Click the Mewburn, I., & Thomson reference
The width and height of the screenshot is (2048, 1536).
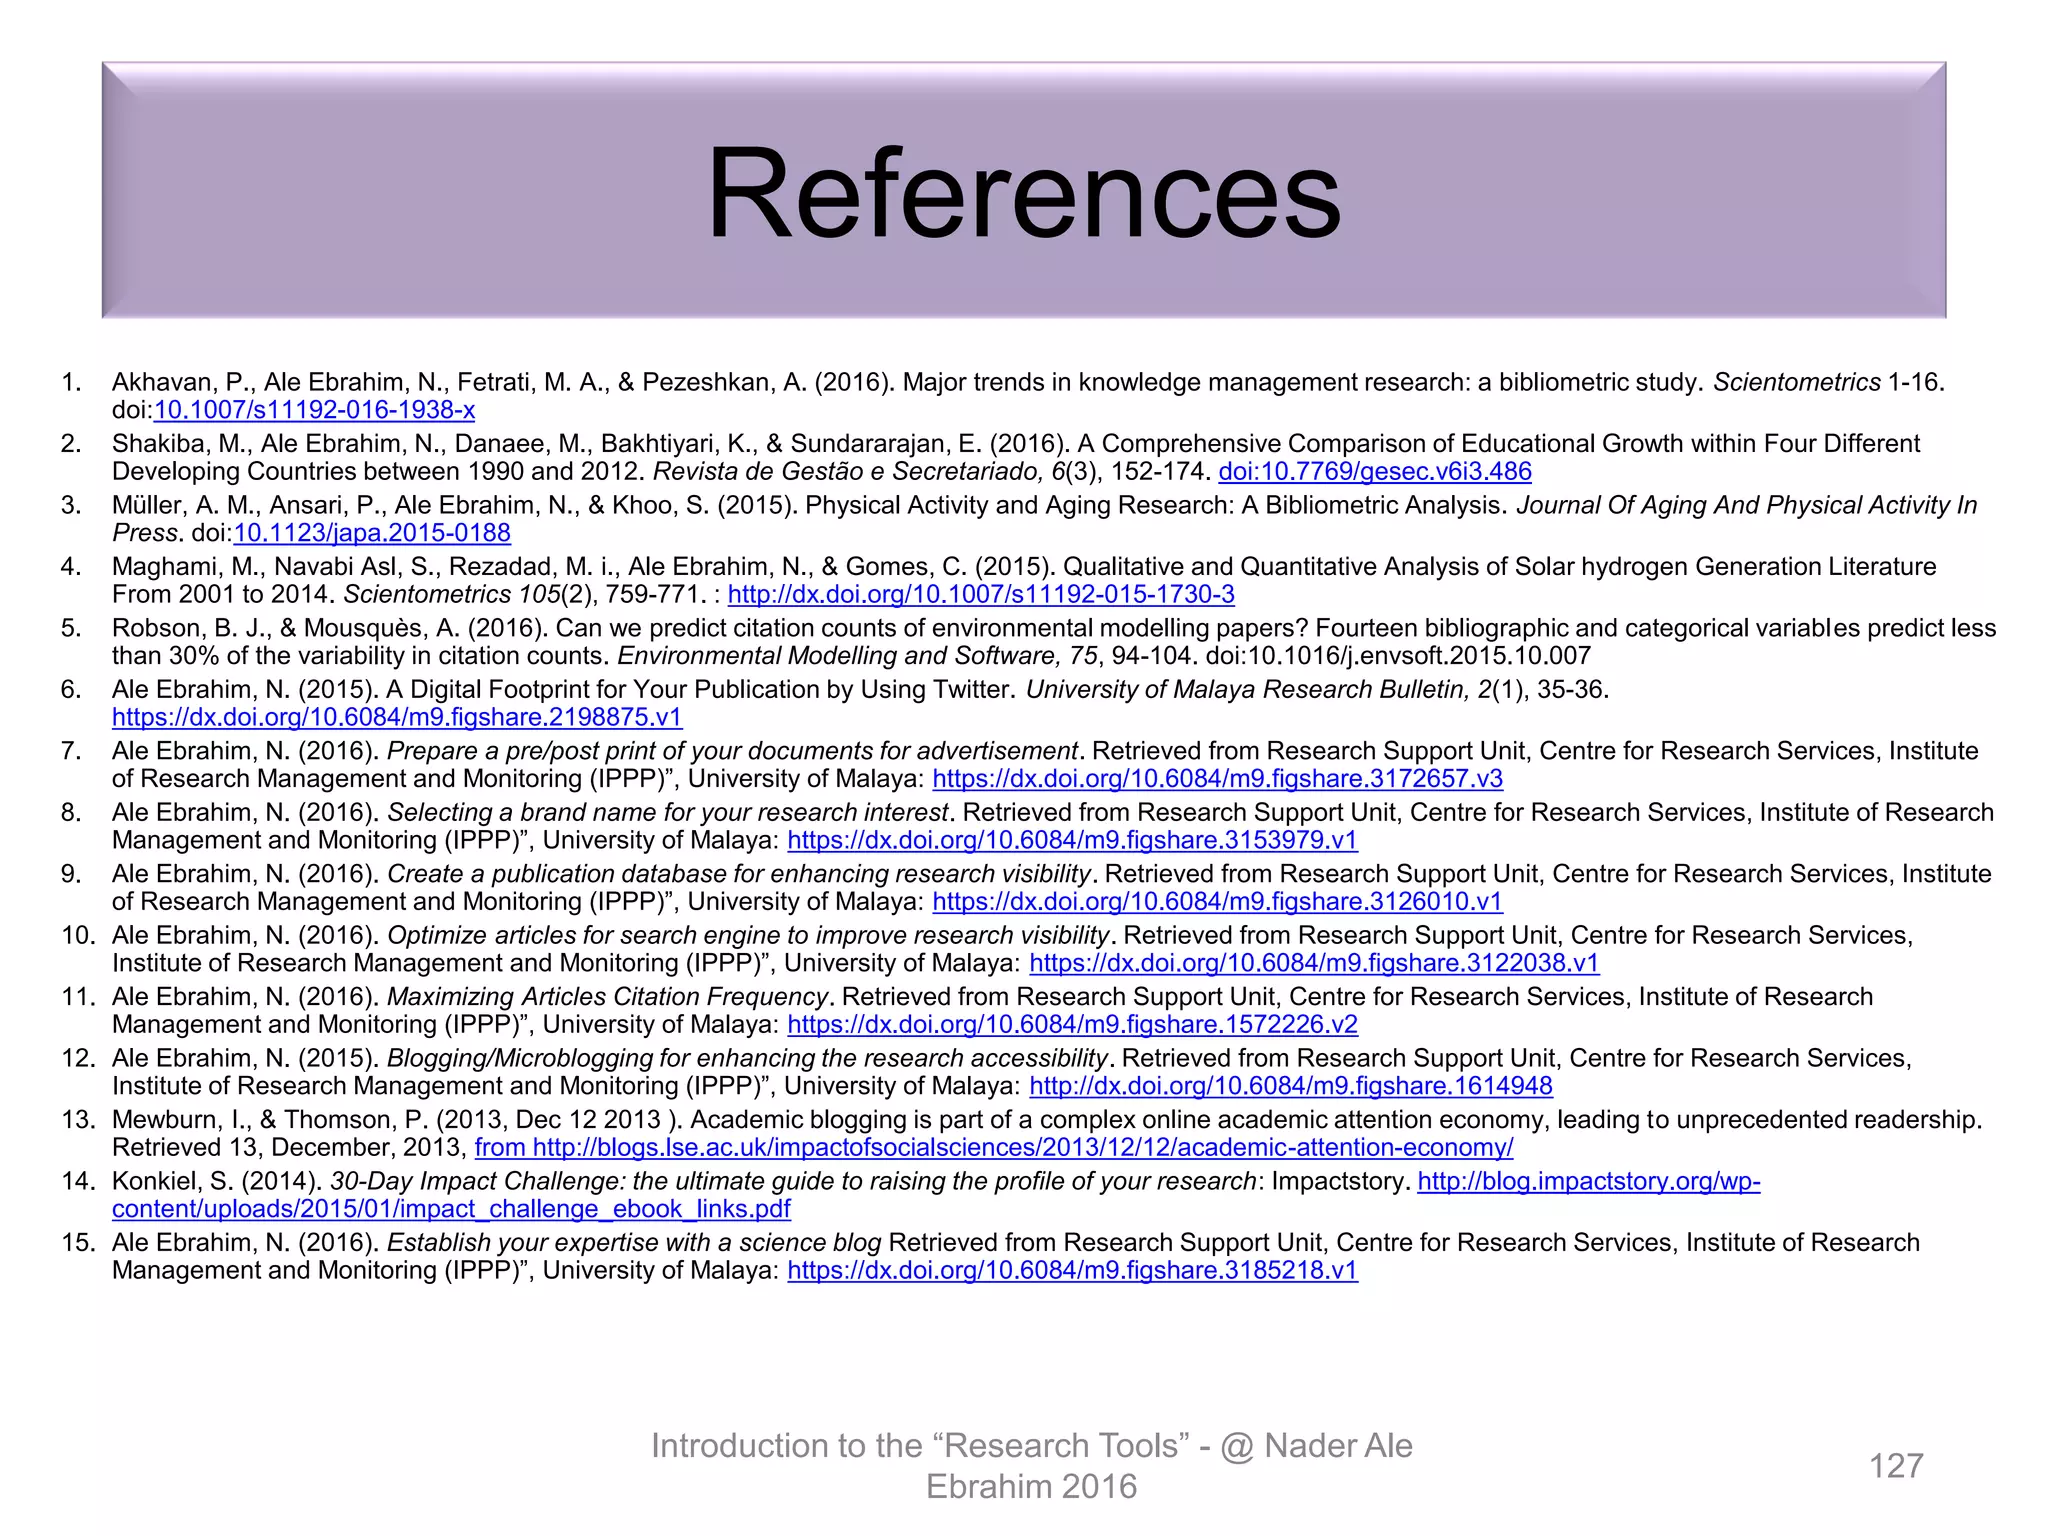1047,1133
